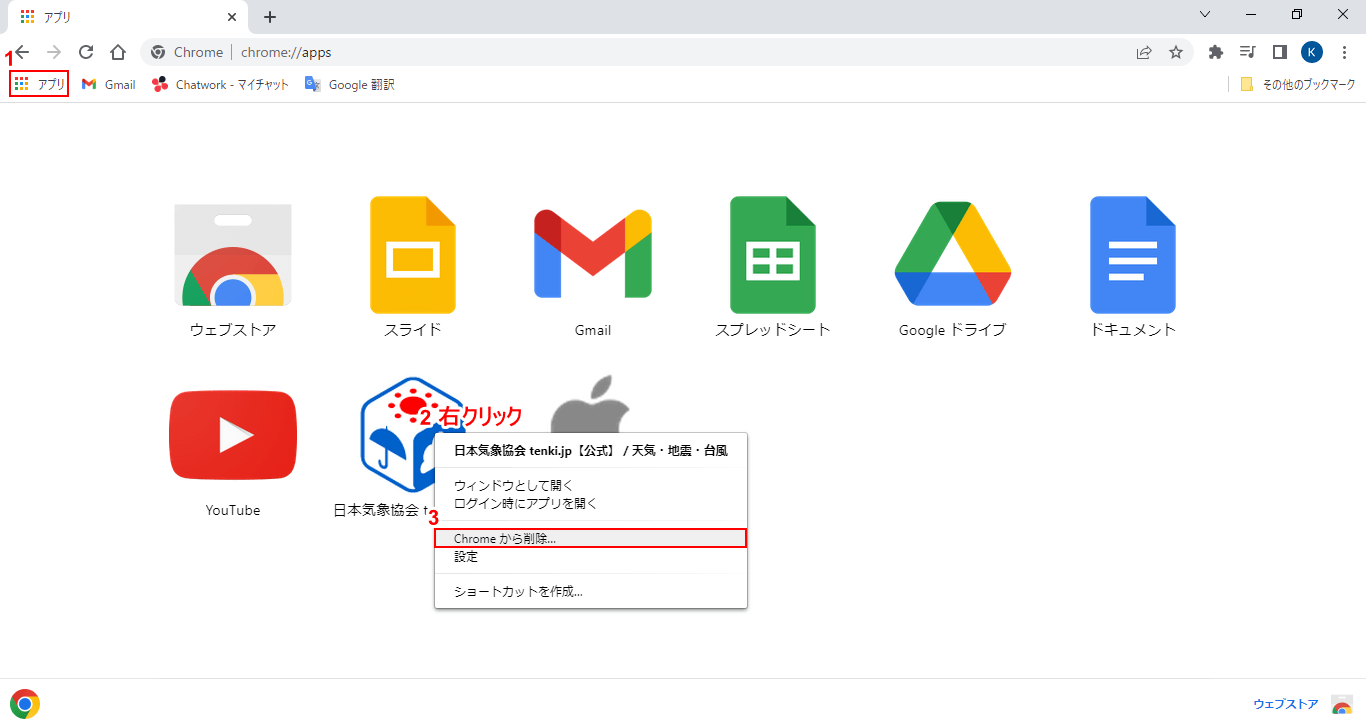1366x728 pixels.
Task: Click the Chrome logo at bottom left
Action: (25, 704)
